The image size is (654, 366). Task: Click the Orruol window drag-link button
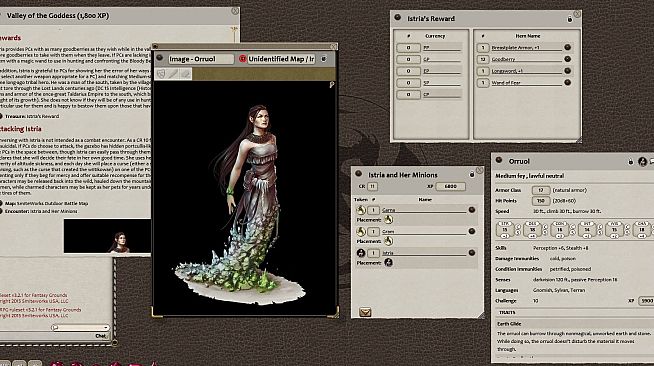[x=499, y=160]
